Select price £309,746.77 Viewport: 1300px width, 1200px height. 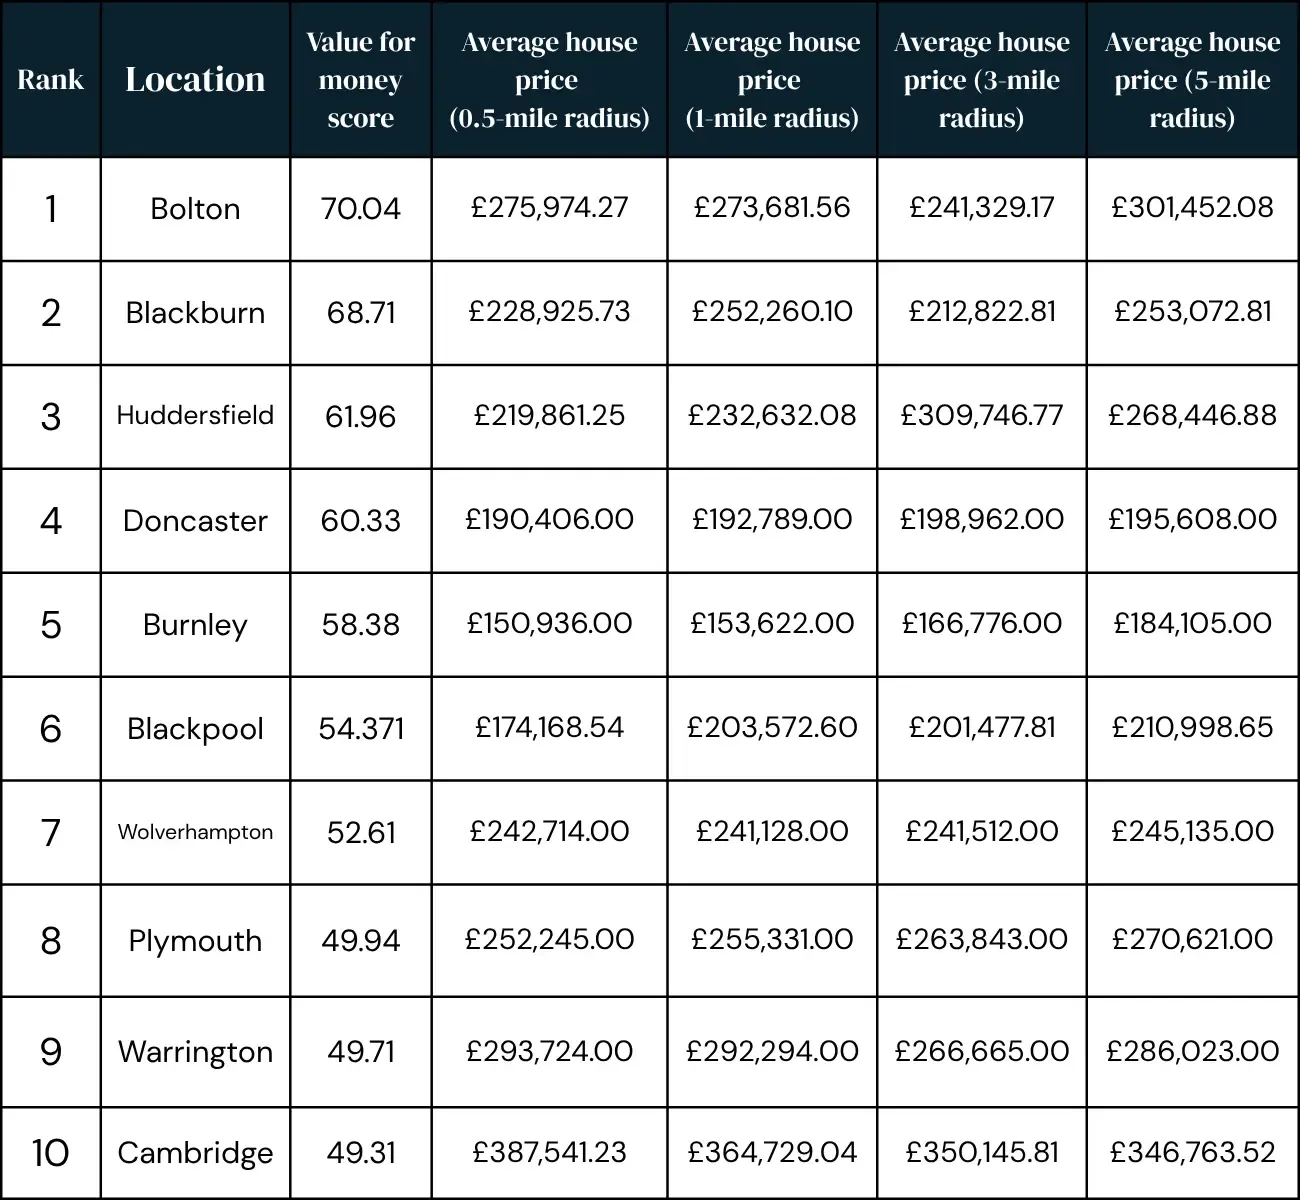(982, 416)
